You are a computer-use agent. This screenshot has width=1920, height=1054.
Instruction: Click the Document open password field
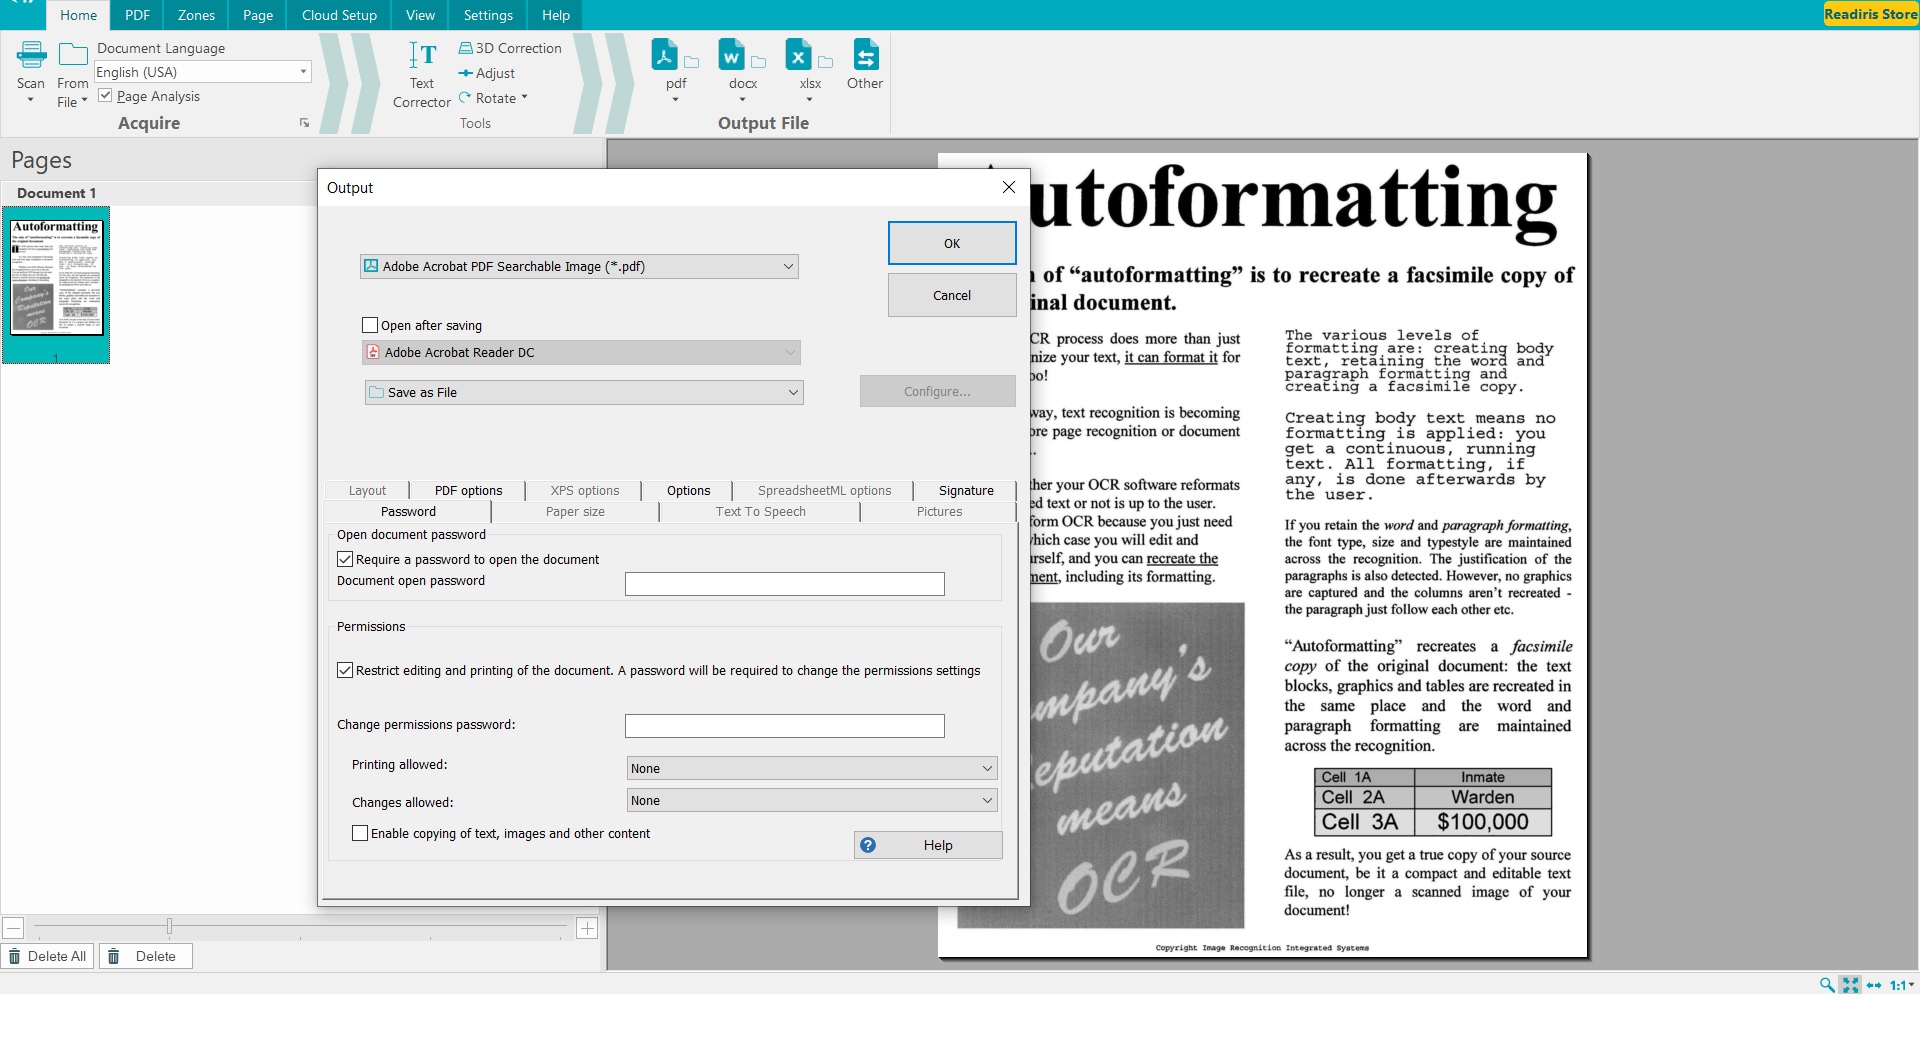(x=784, y=583)
